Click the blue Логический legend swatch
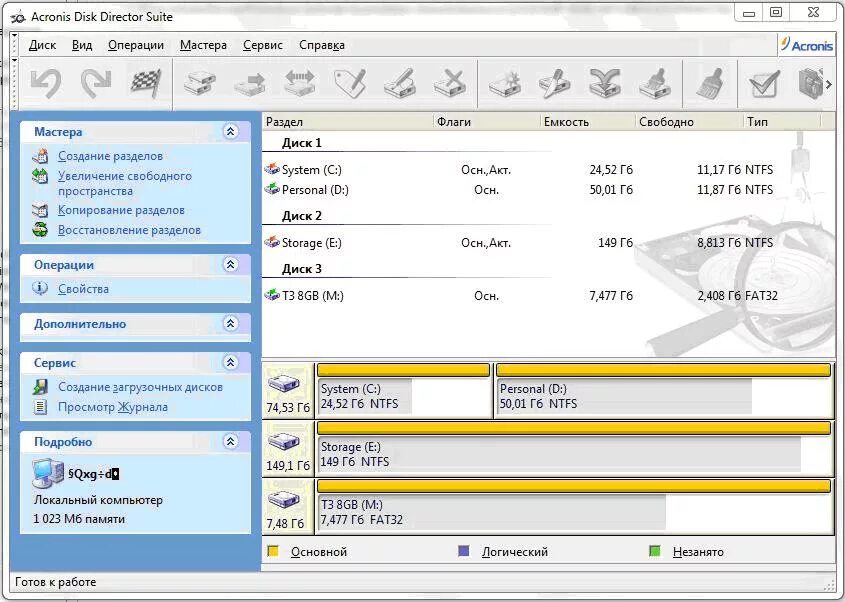The height and width of the screenshot is (602, 845). pos(463,551)
